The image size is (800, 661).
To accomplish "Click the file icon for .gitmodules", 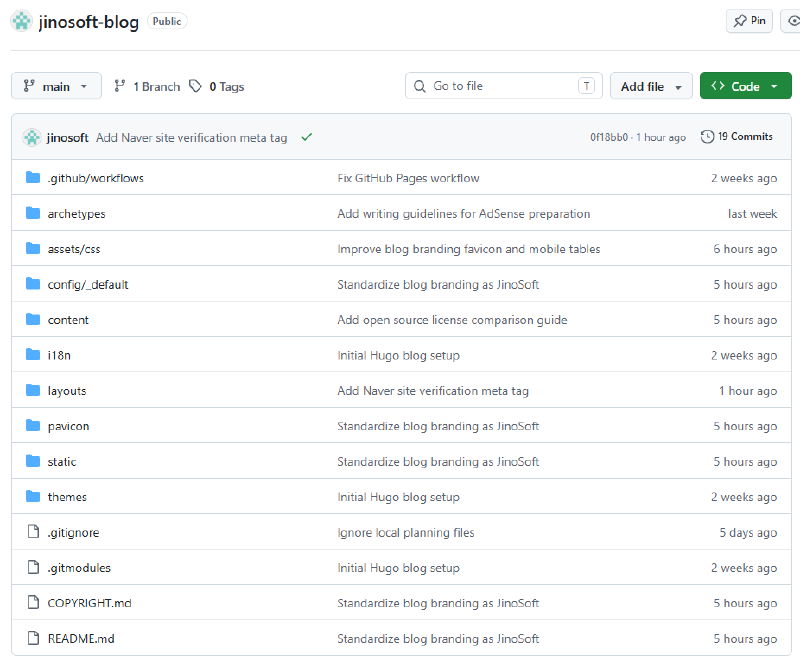I will pyautogui.click(x=33, y=567).
